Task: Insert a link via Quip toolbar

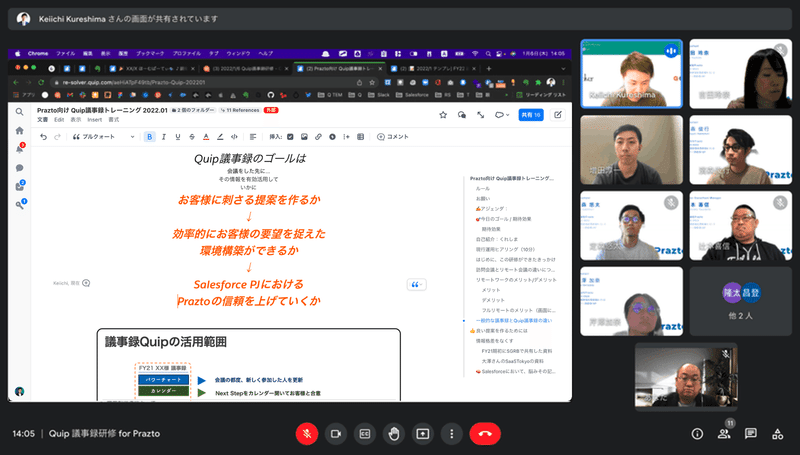Action: [318, 137]
